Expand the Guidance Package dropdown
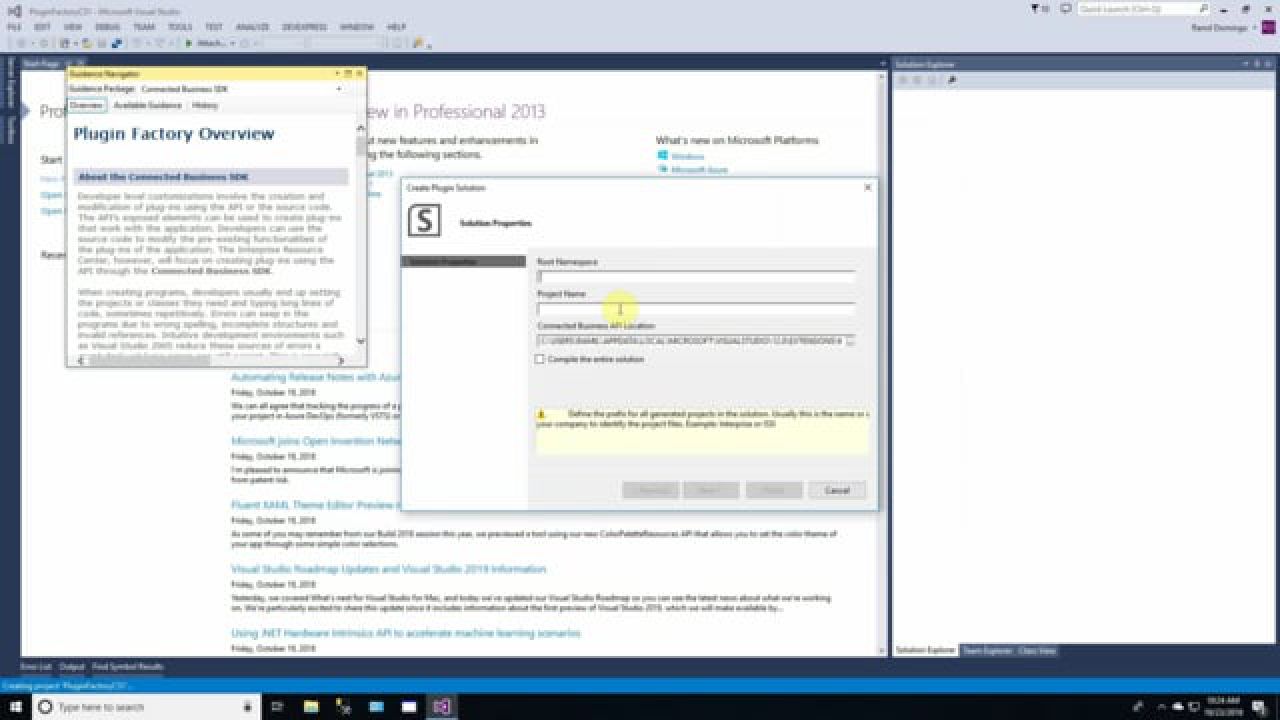Screen dimensions: 1280x720 click(x=338, y=89)
